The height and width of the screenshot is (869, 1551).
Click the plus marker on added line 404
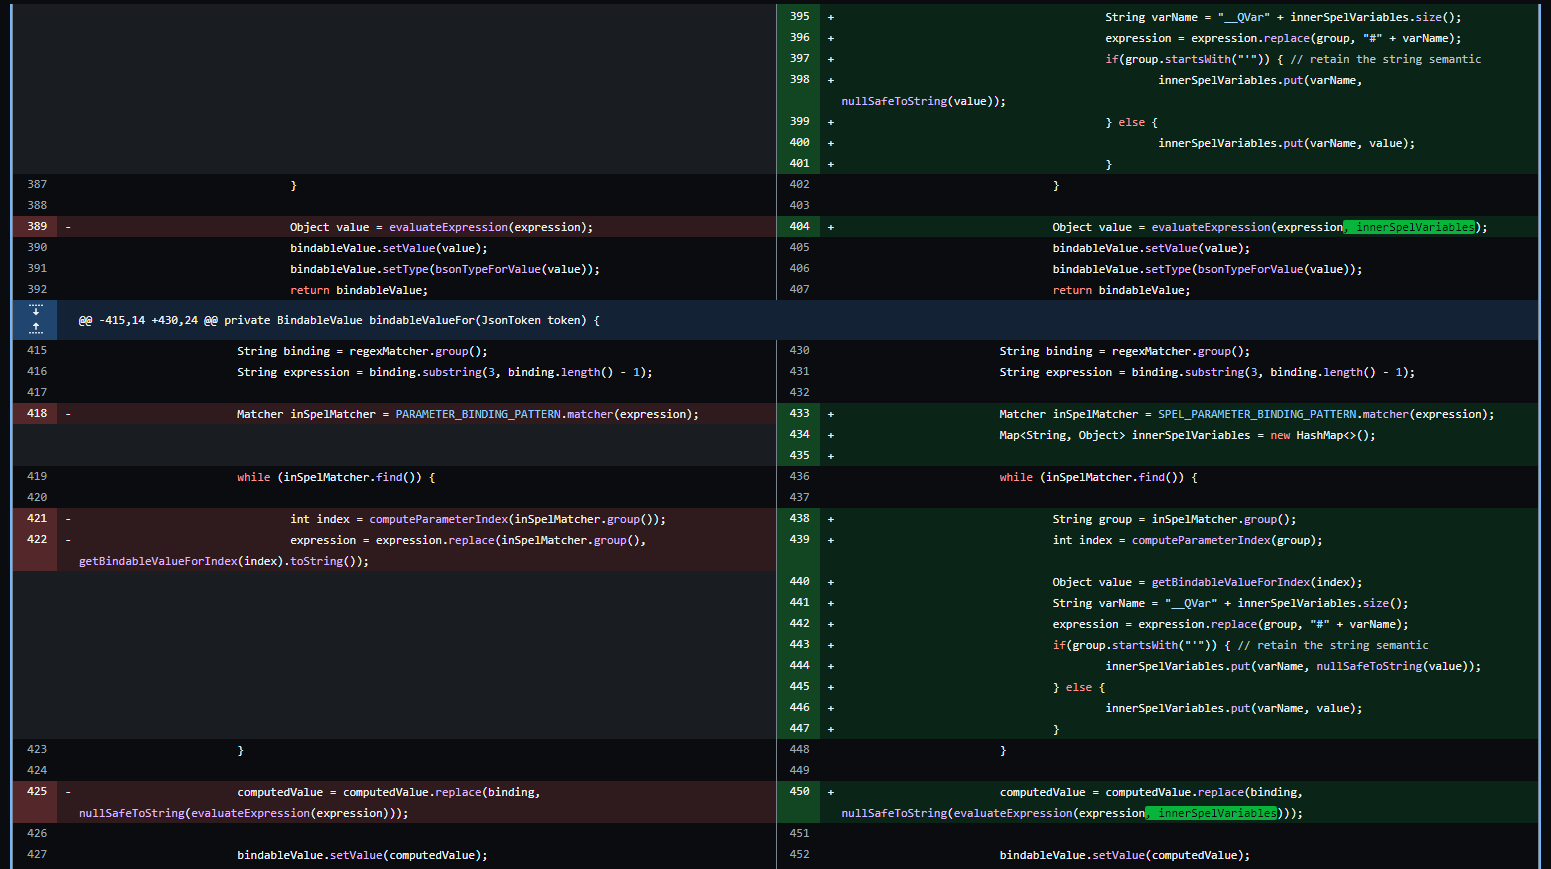pyautogui.click(x=830, y=226)
